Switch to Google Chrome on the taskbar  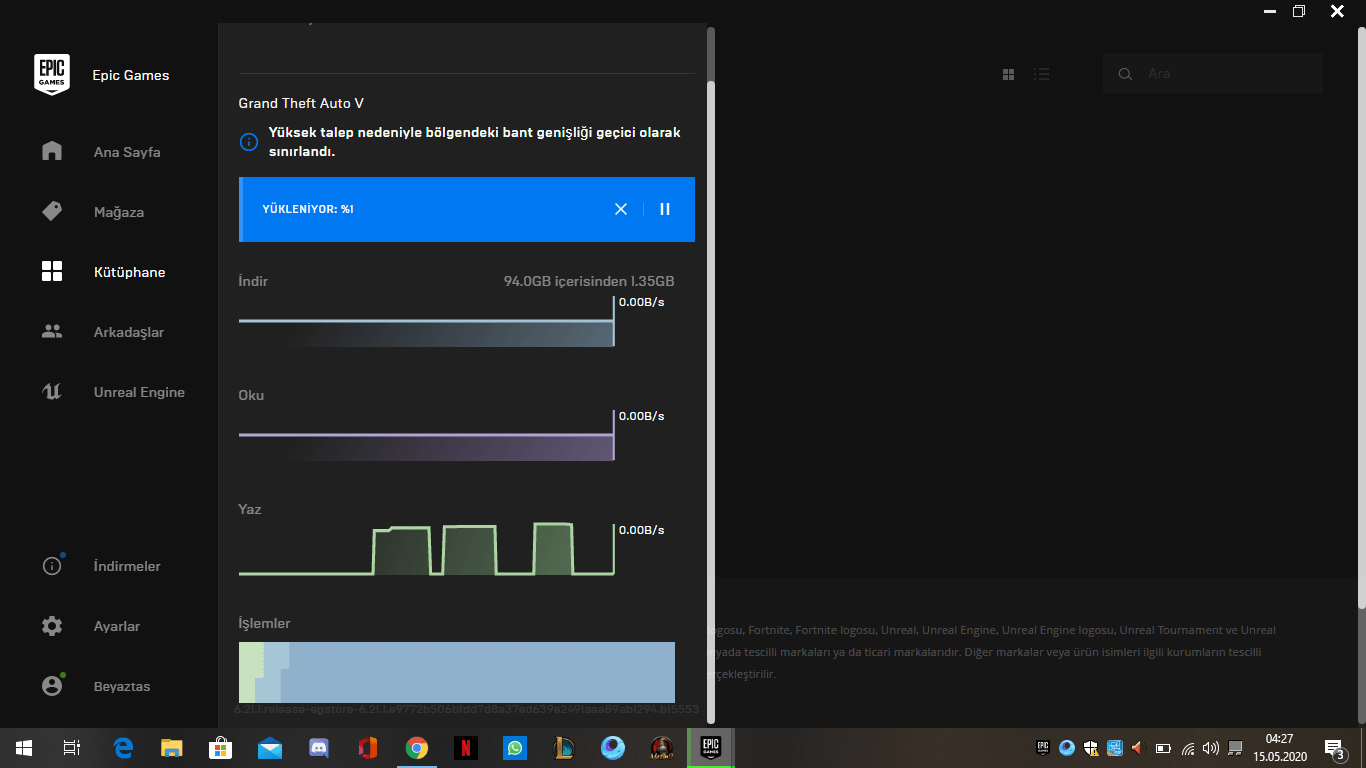pyautogui.click(x=417, y=748)
